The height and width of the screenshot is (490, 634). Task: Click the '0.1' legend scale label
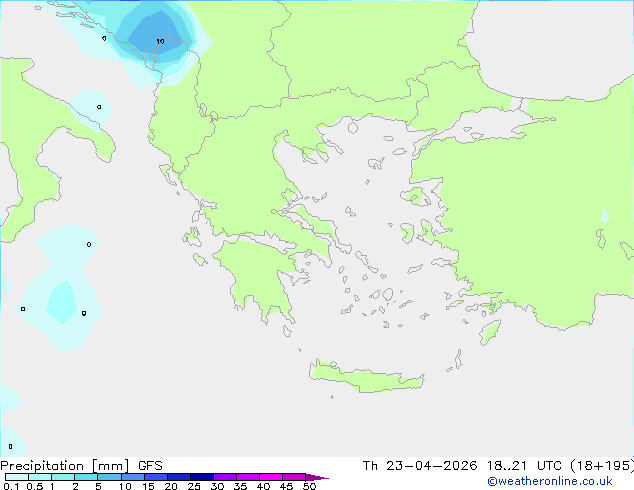click(11, 486)
